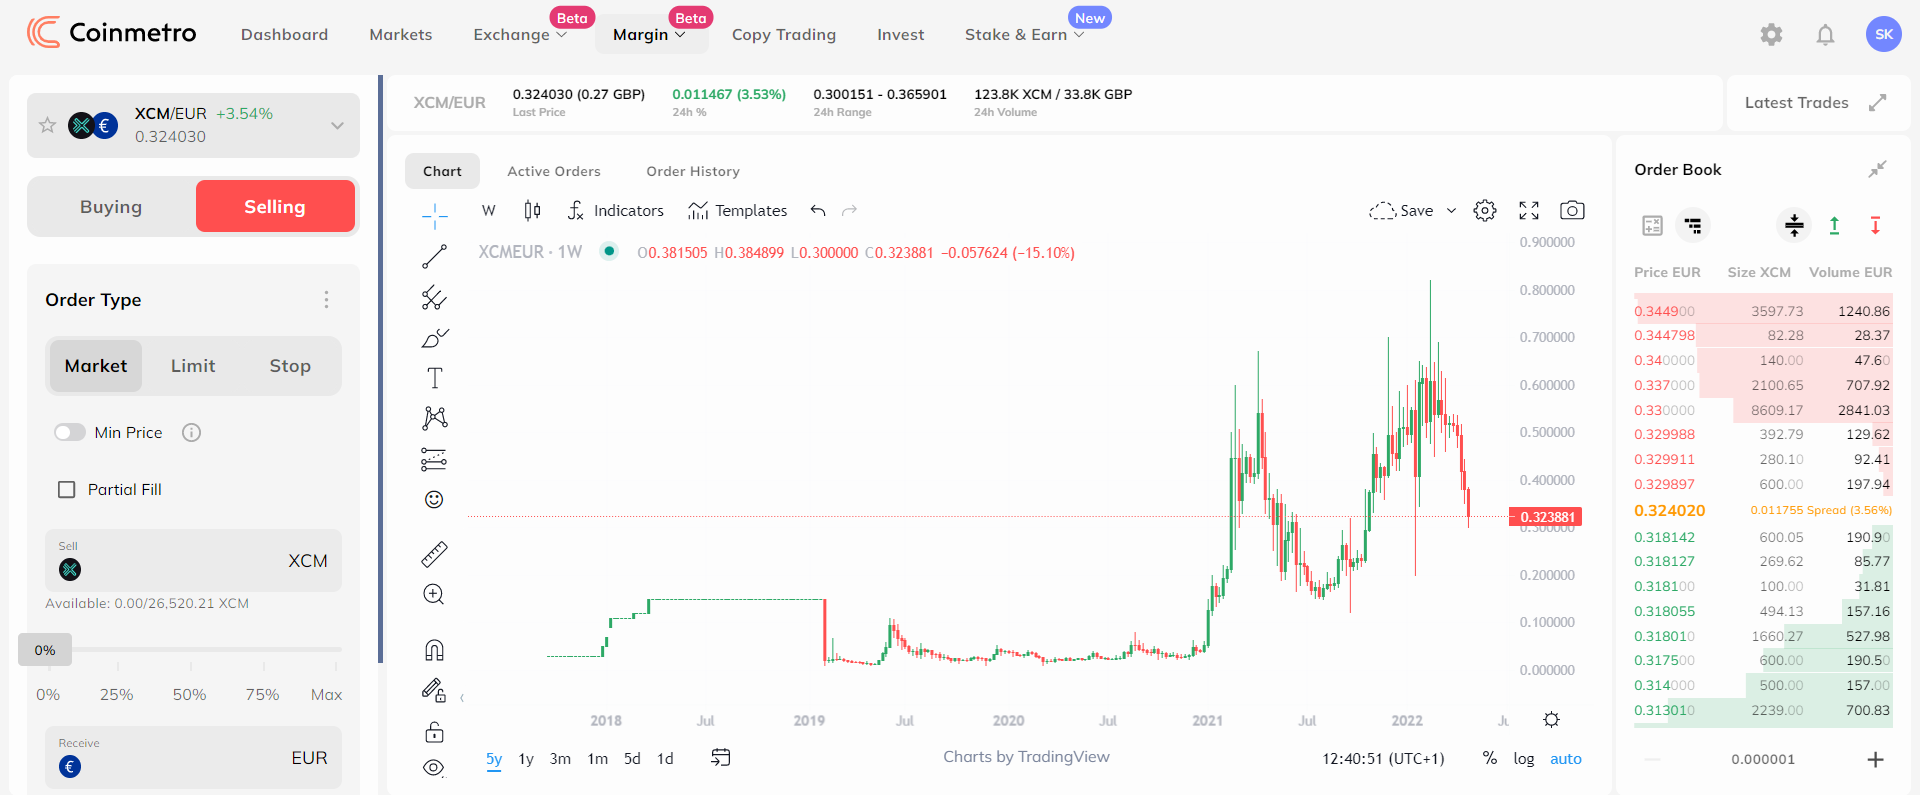
Task: Click the 0% slider handle
Action: [x=45, y=650]
